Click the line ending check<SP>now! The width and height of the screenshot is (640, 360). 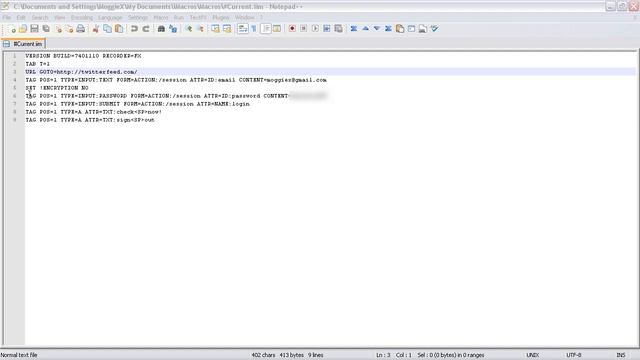click(93, 112)
